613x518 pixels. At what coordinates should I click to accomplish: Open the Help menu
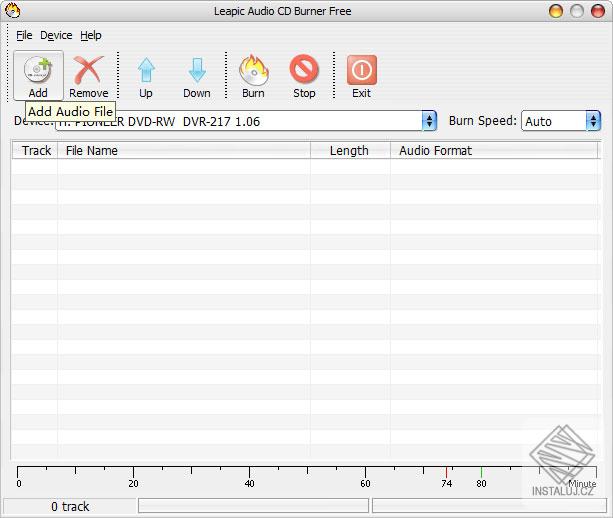click(x=91, y=35)
